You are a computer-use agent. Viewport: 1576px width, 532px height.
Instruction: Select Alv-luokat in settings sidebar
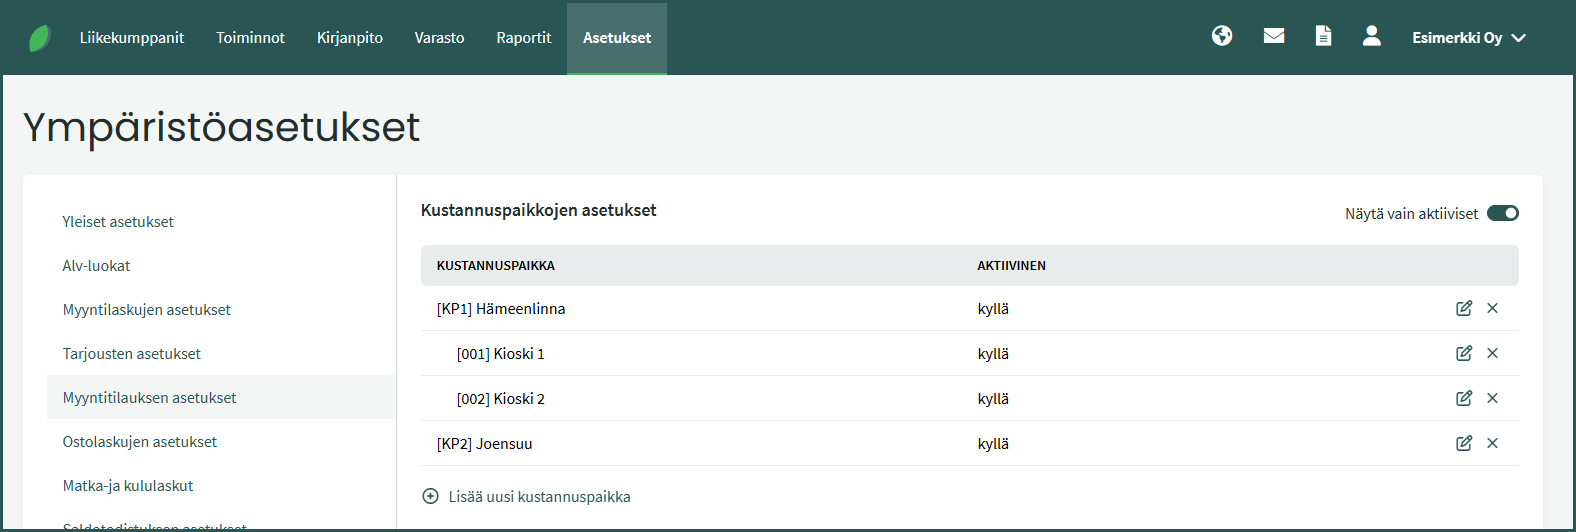(97, 266)
